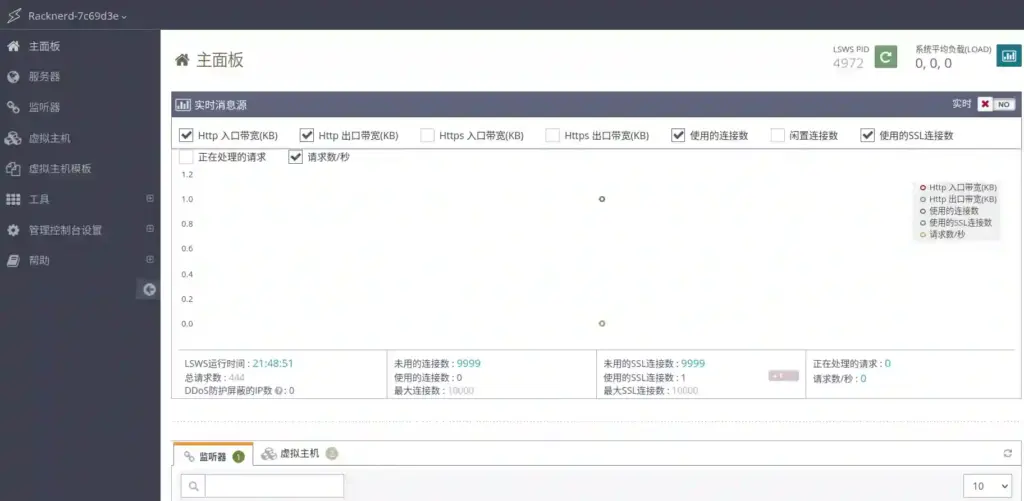Click the green LSWS restart icon
Image resolution: width=1024 pixels, height=501 pixels.
885,57
